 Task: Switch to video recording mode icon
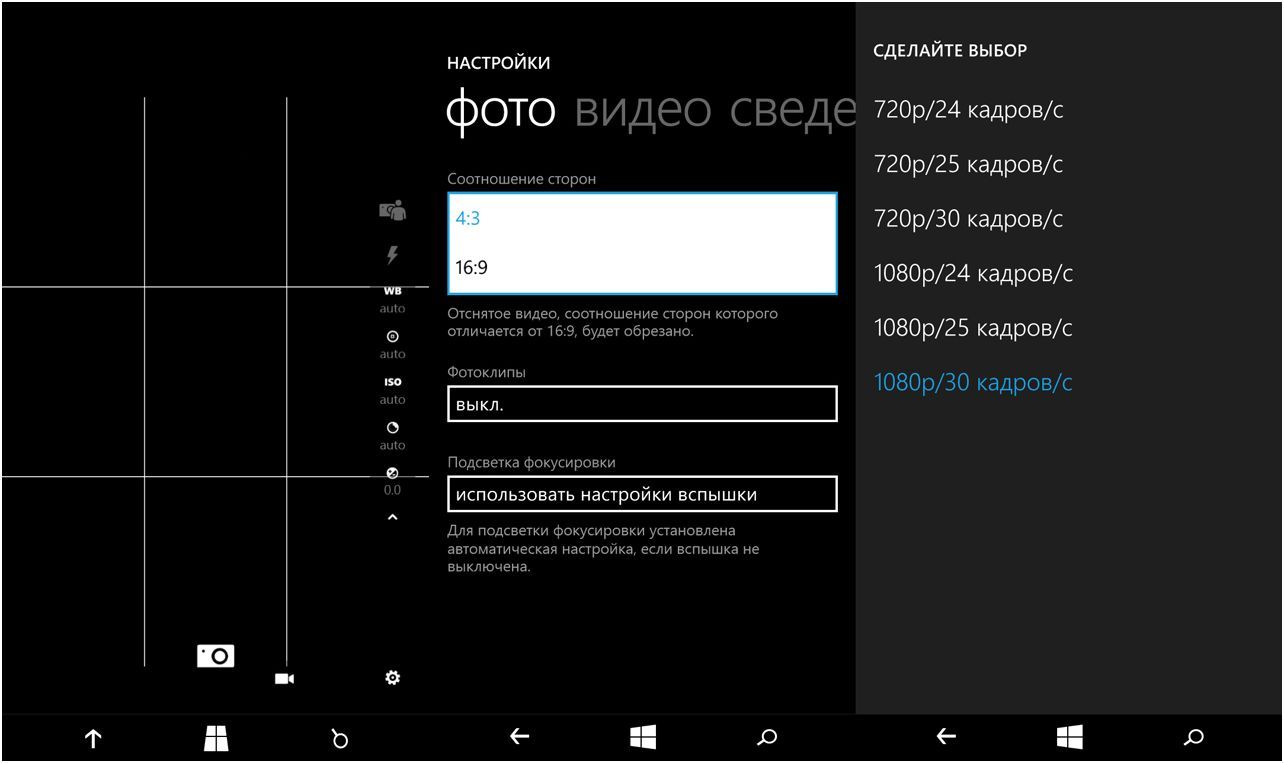click(x=283, y=678)
